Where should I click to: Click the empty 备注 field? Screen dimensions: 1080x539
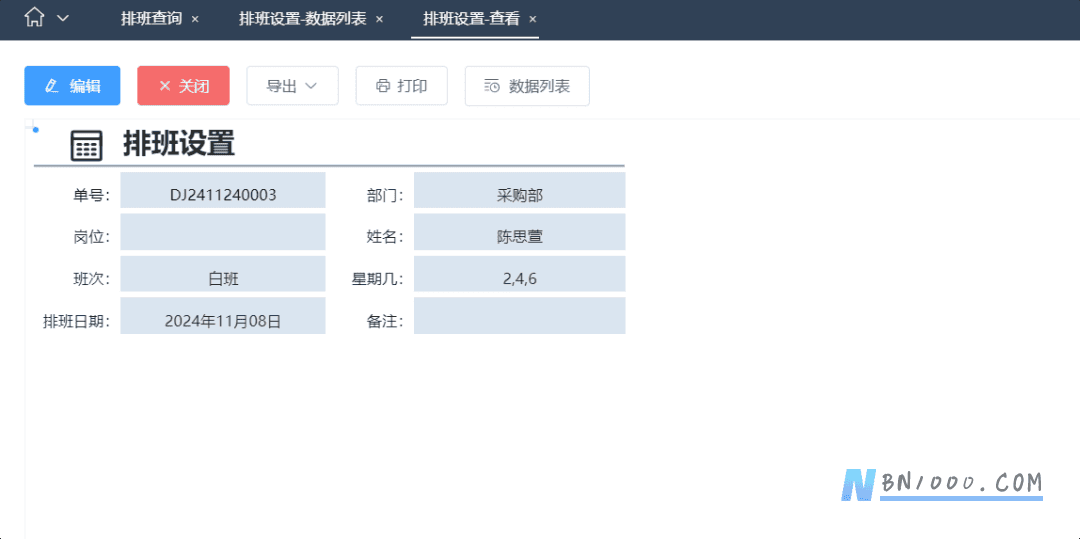click(x=519, y=316)
